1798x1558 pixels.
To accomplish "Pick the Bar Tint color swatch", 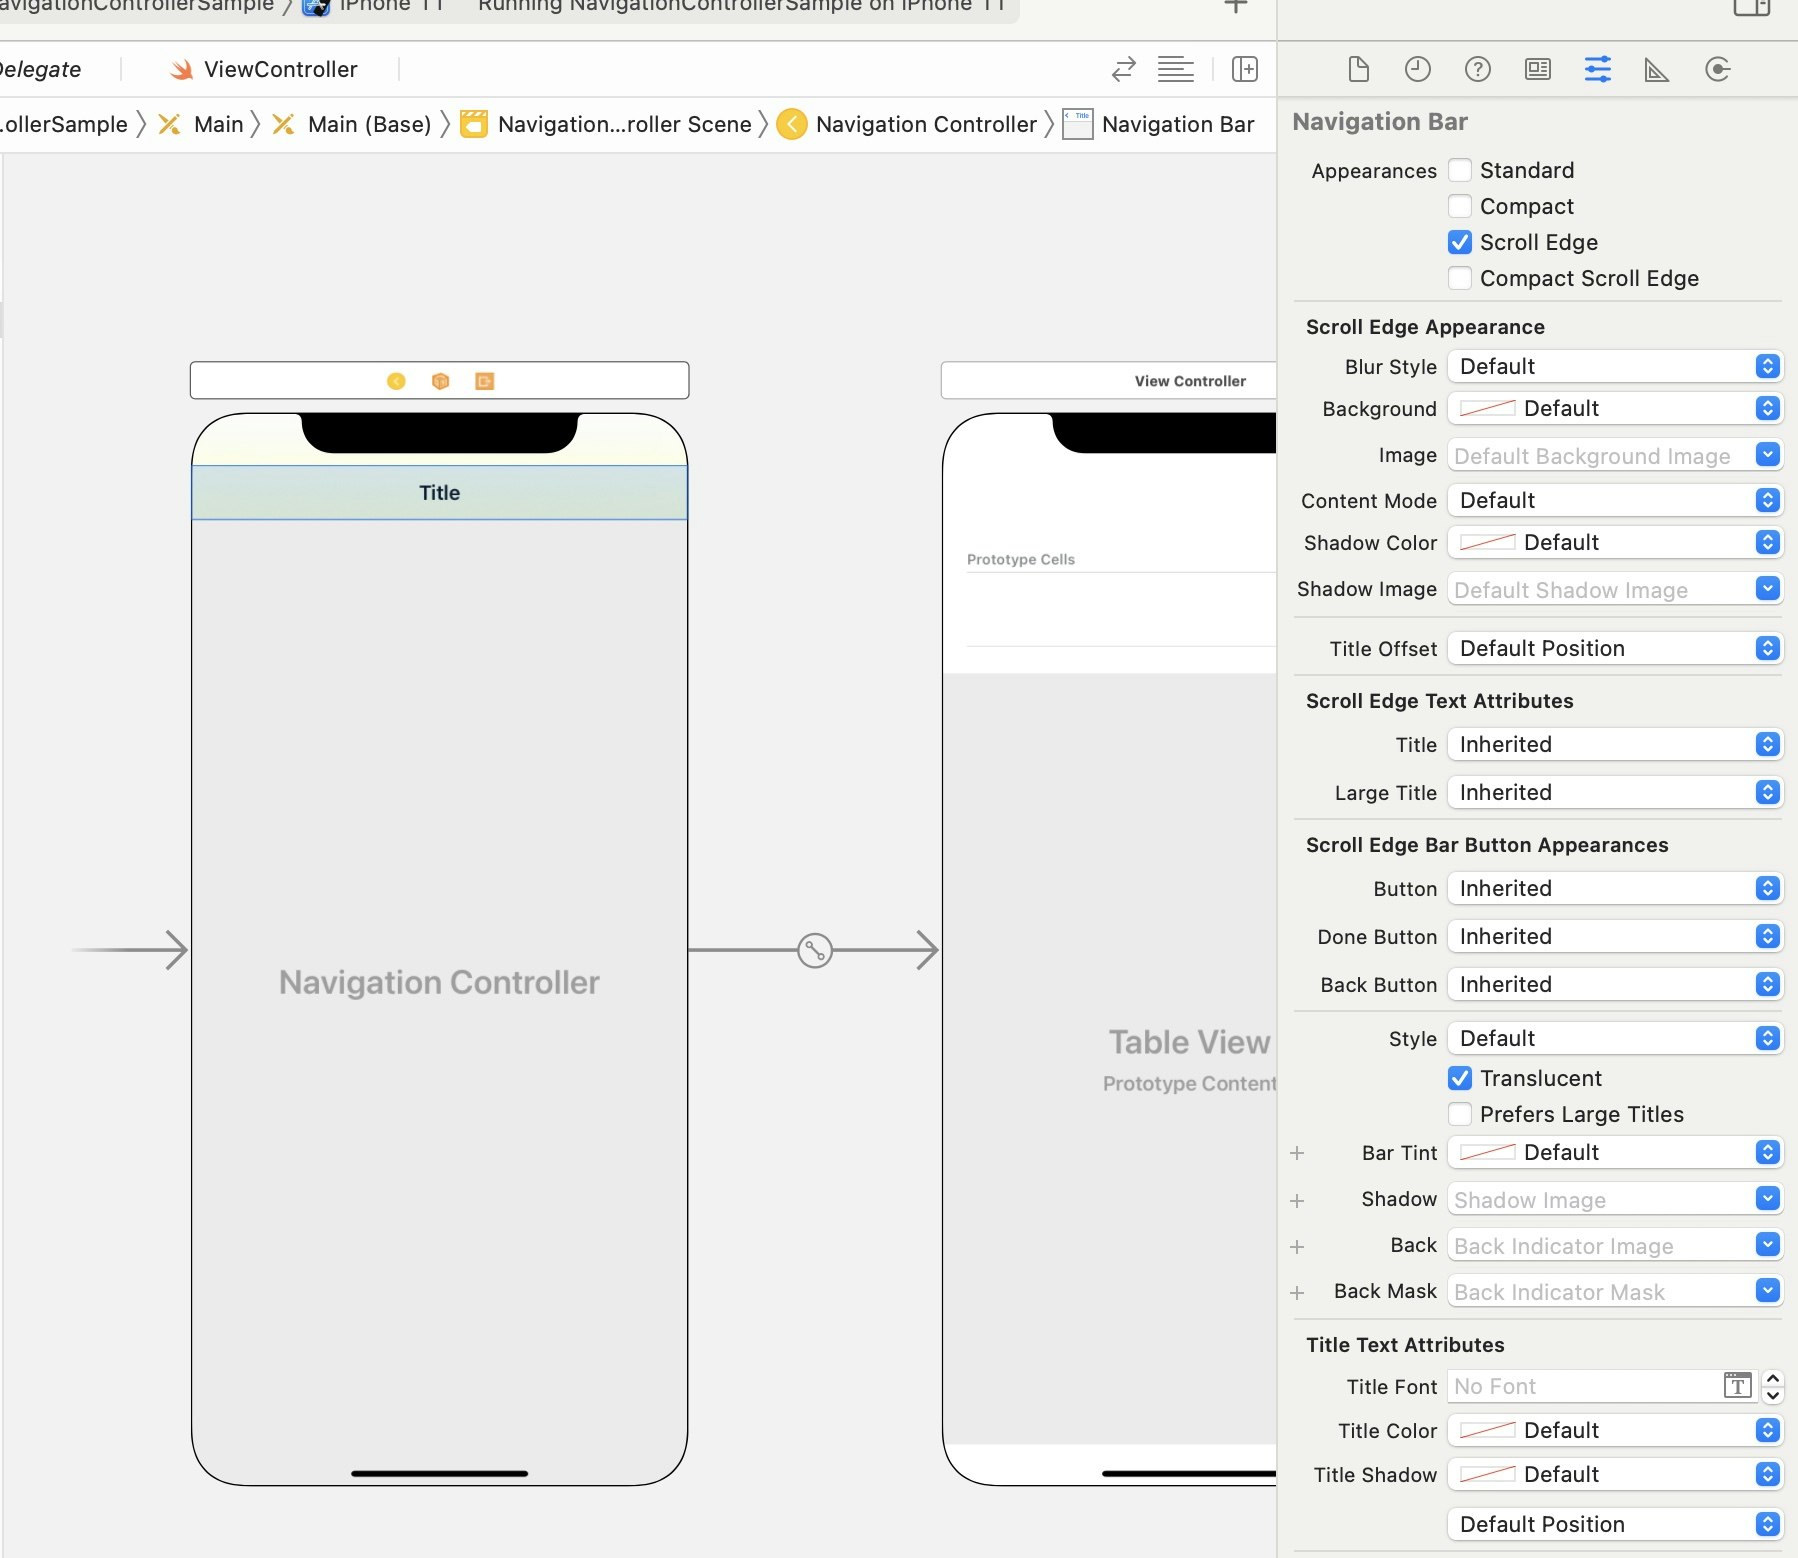I will 1488,1152.
